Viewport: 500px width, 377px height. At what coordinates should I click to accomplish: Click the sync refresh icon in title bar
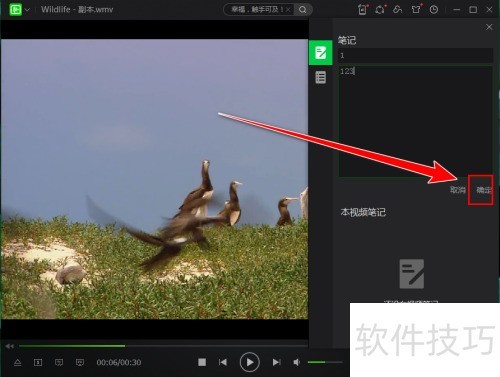pyautogui.click(x=379, y=10)
